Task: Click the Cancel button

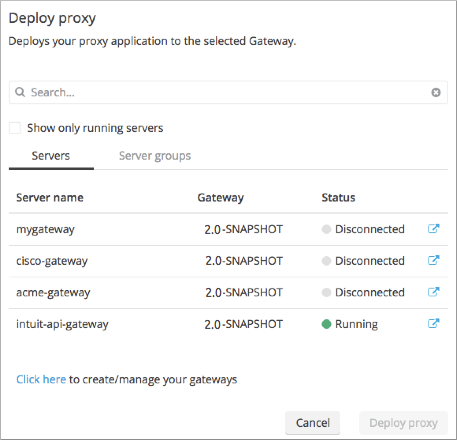Action: (x=313, y=423)
